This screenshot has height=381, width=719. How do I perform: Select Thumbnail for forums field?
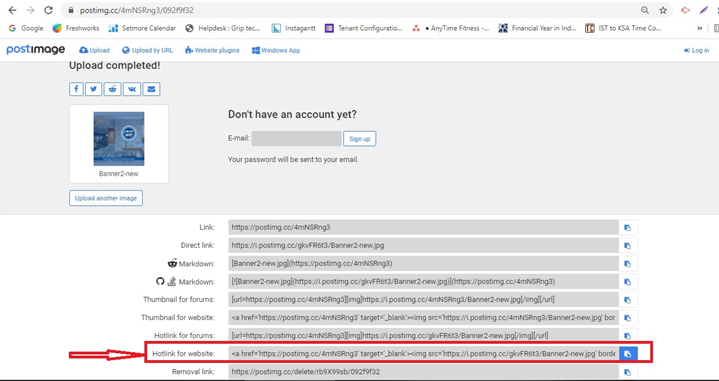pyautogui.click(x=424, y=299)
